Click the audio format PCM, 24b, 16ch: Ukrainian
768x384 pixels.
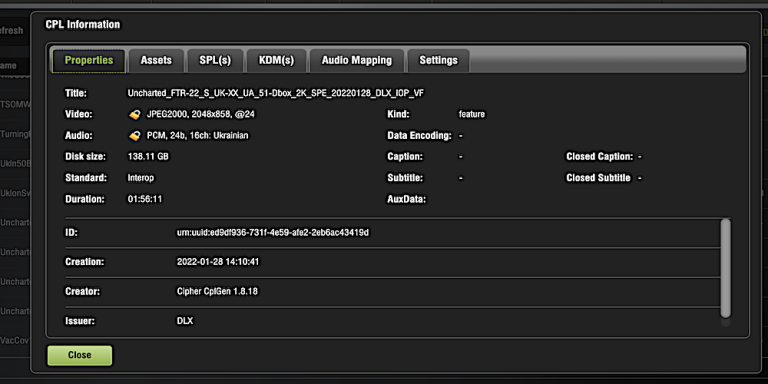point(197,136)
